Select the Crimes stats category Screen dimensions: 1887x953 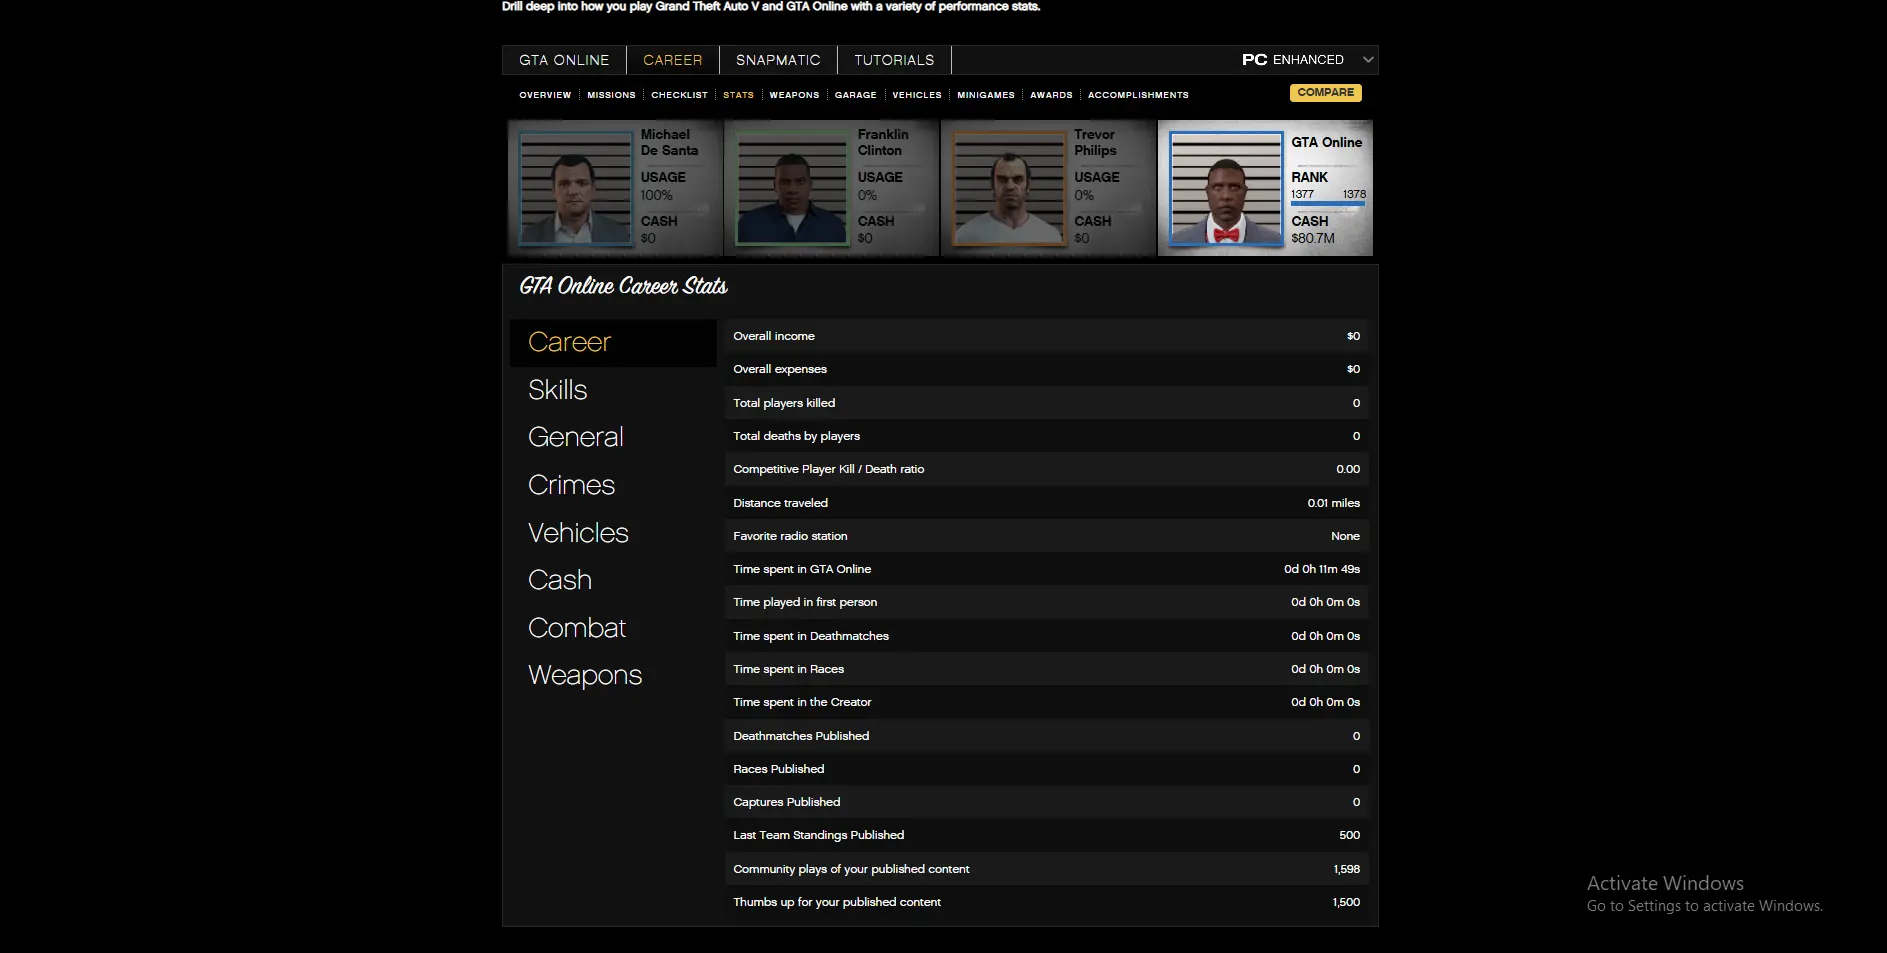(613, 485)
